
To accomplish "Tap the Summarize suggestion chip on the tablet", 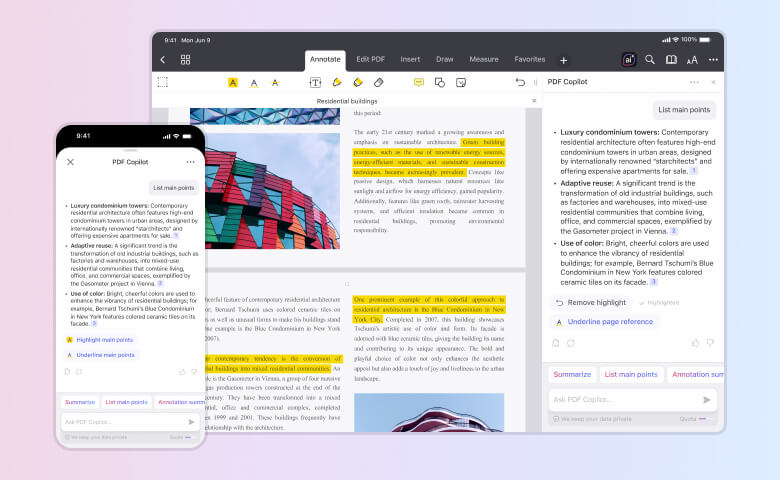I will point(572,375).
